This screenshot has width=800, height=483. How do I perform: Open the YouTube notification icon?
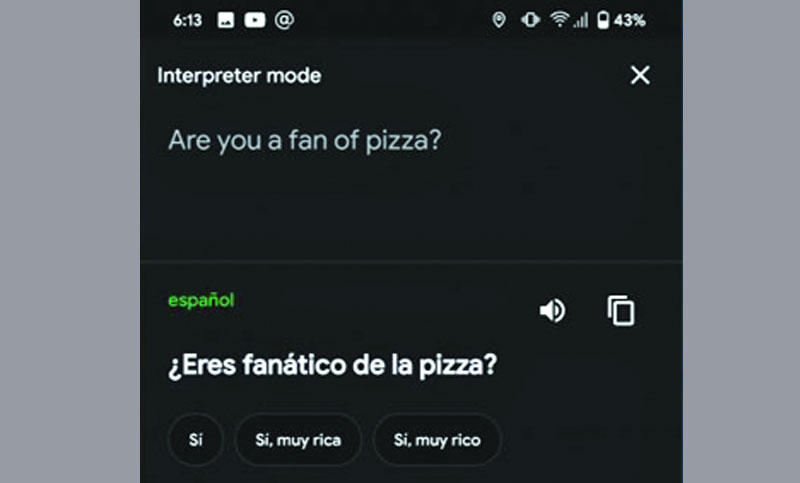[255, 20]
